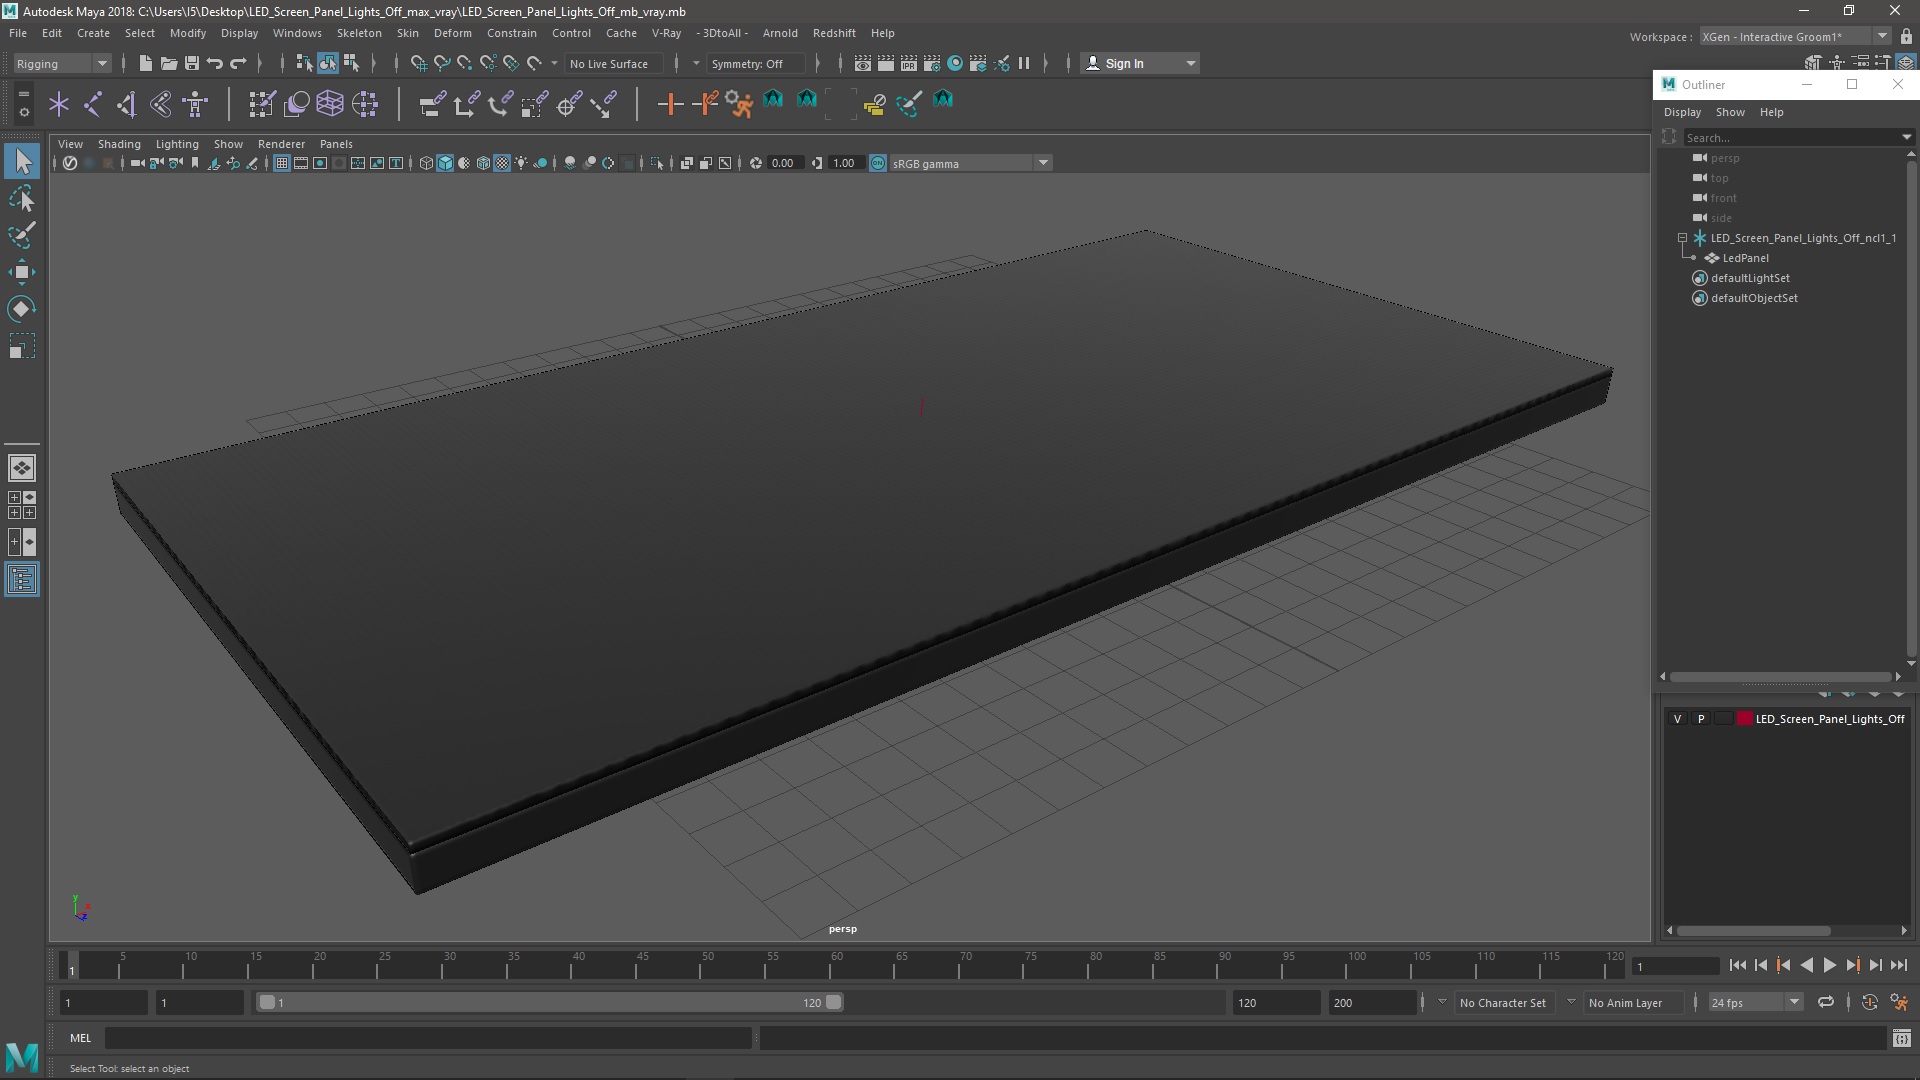Click the Outliner horizontal scrollbar
1920x1080 pixels.
point(1780,677)
